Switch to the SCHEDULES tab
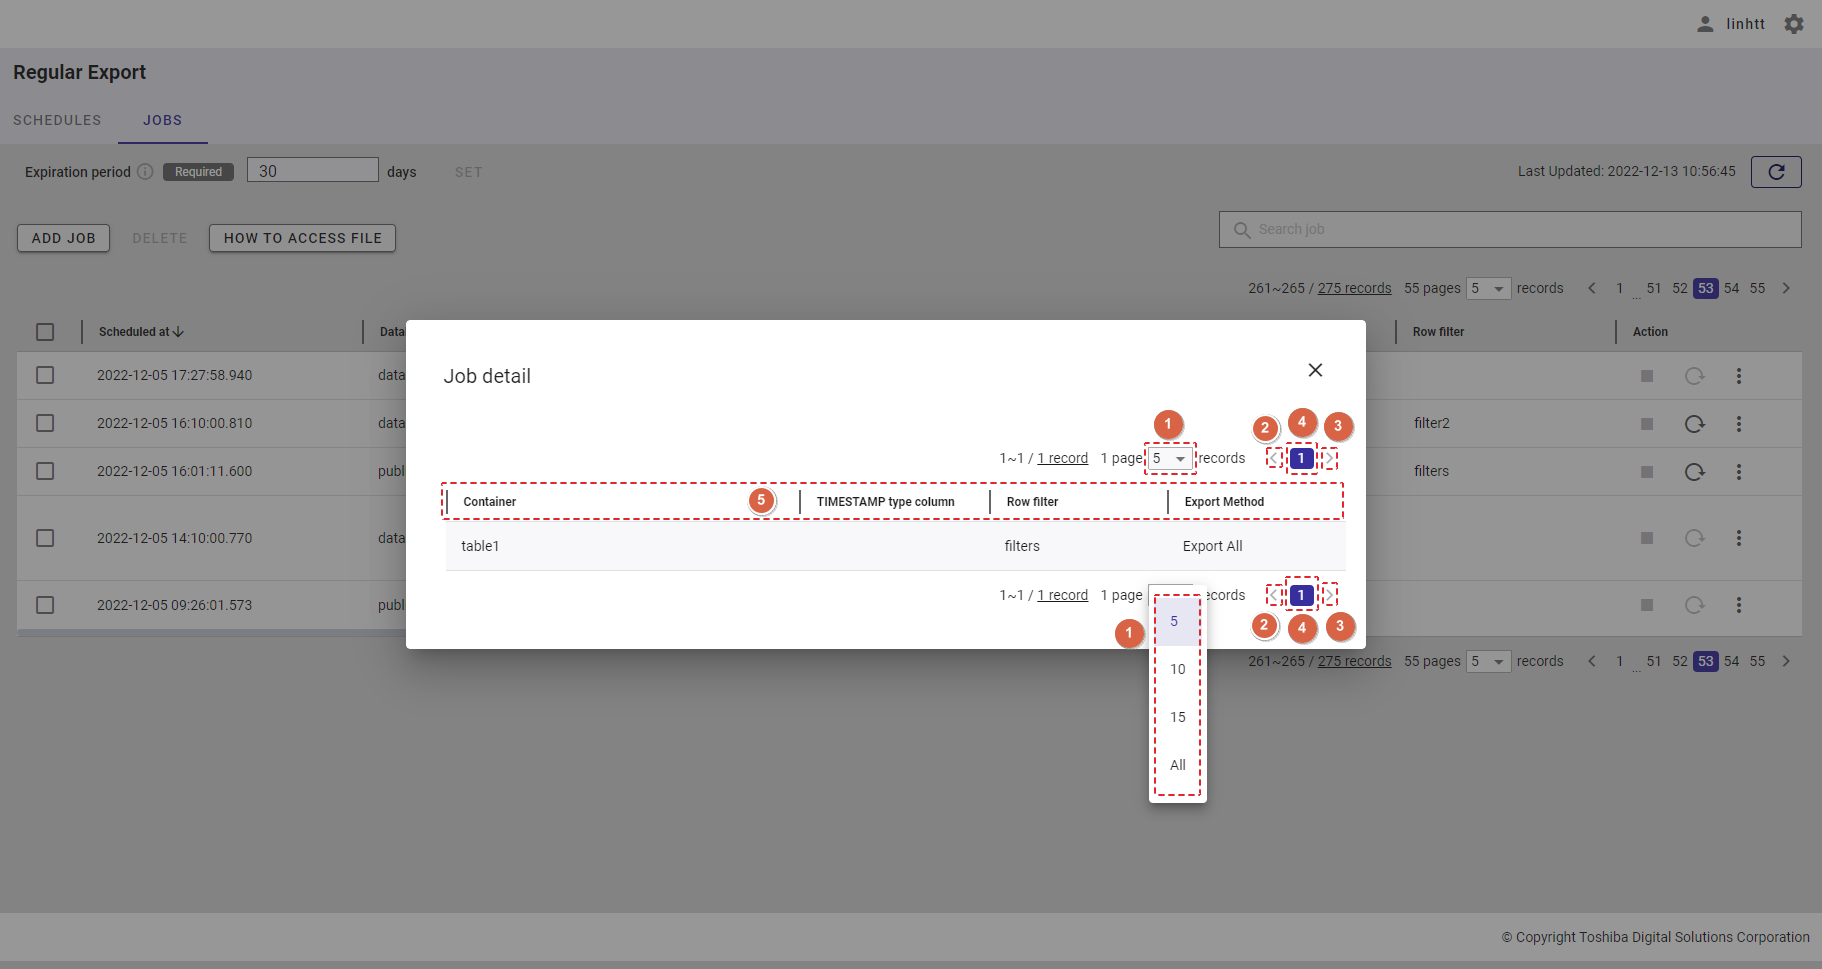Viewport: 1822px width, 969px height. point(57,120)
